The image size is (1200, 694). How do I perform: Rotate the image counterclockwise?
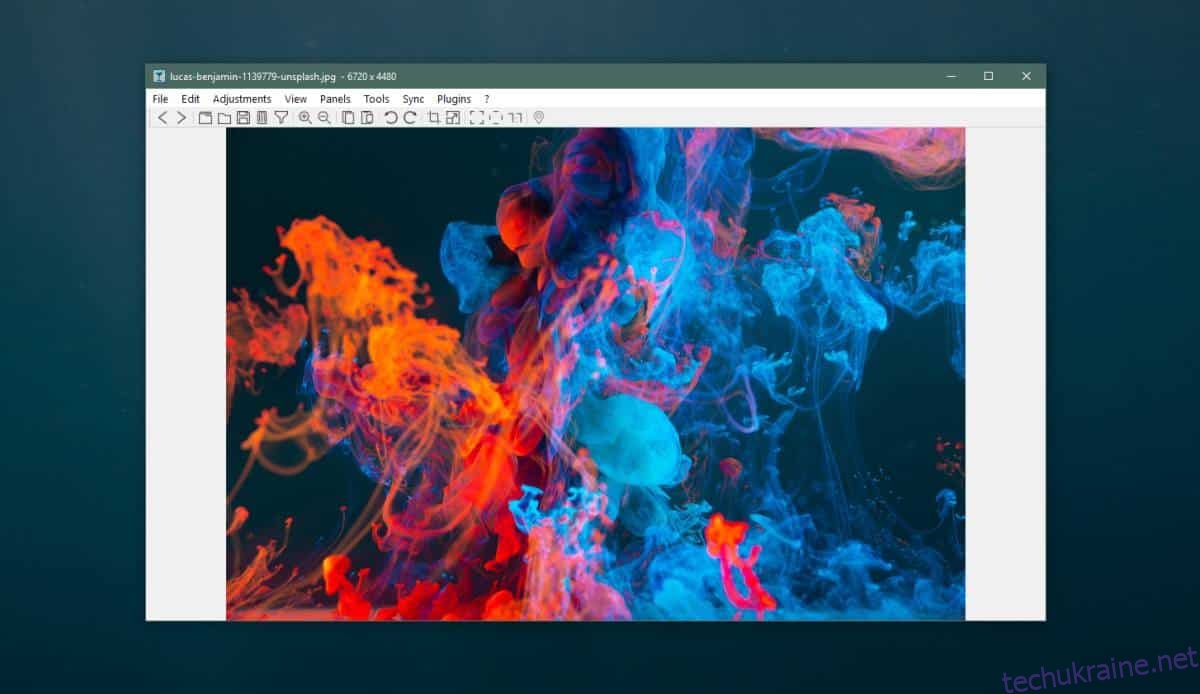[391, 118]
